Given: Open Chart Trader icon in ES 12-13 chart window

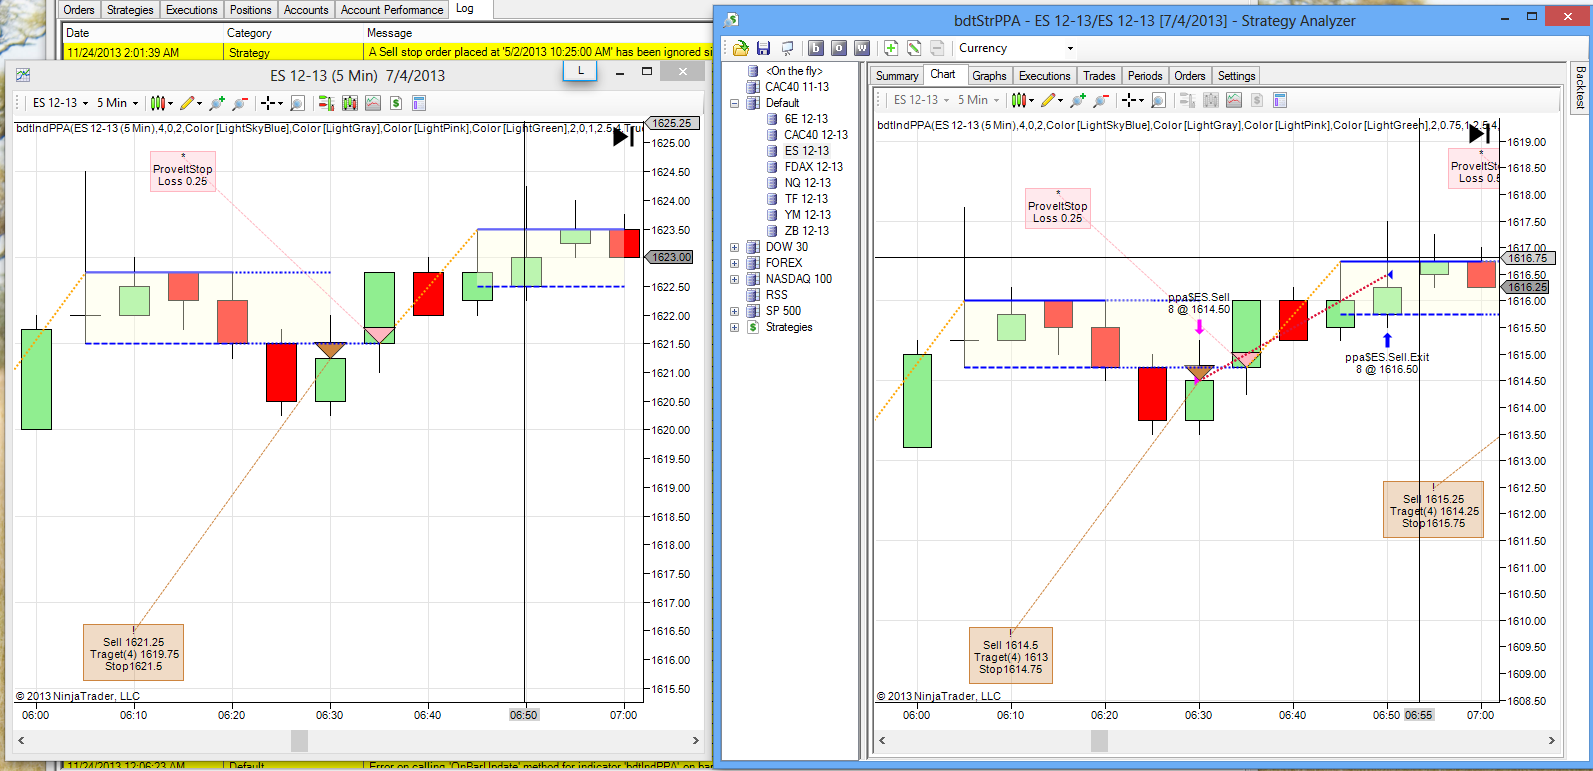Looking at the screenshot, I should (325, 103).
